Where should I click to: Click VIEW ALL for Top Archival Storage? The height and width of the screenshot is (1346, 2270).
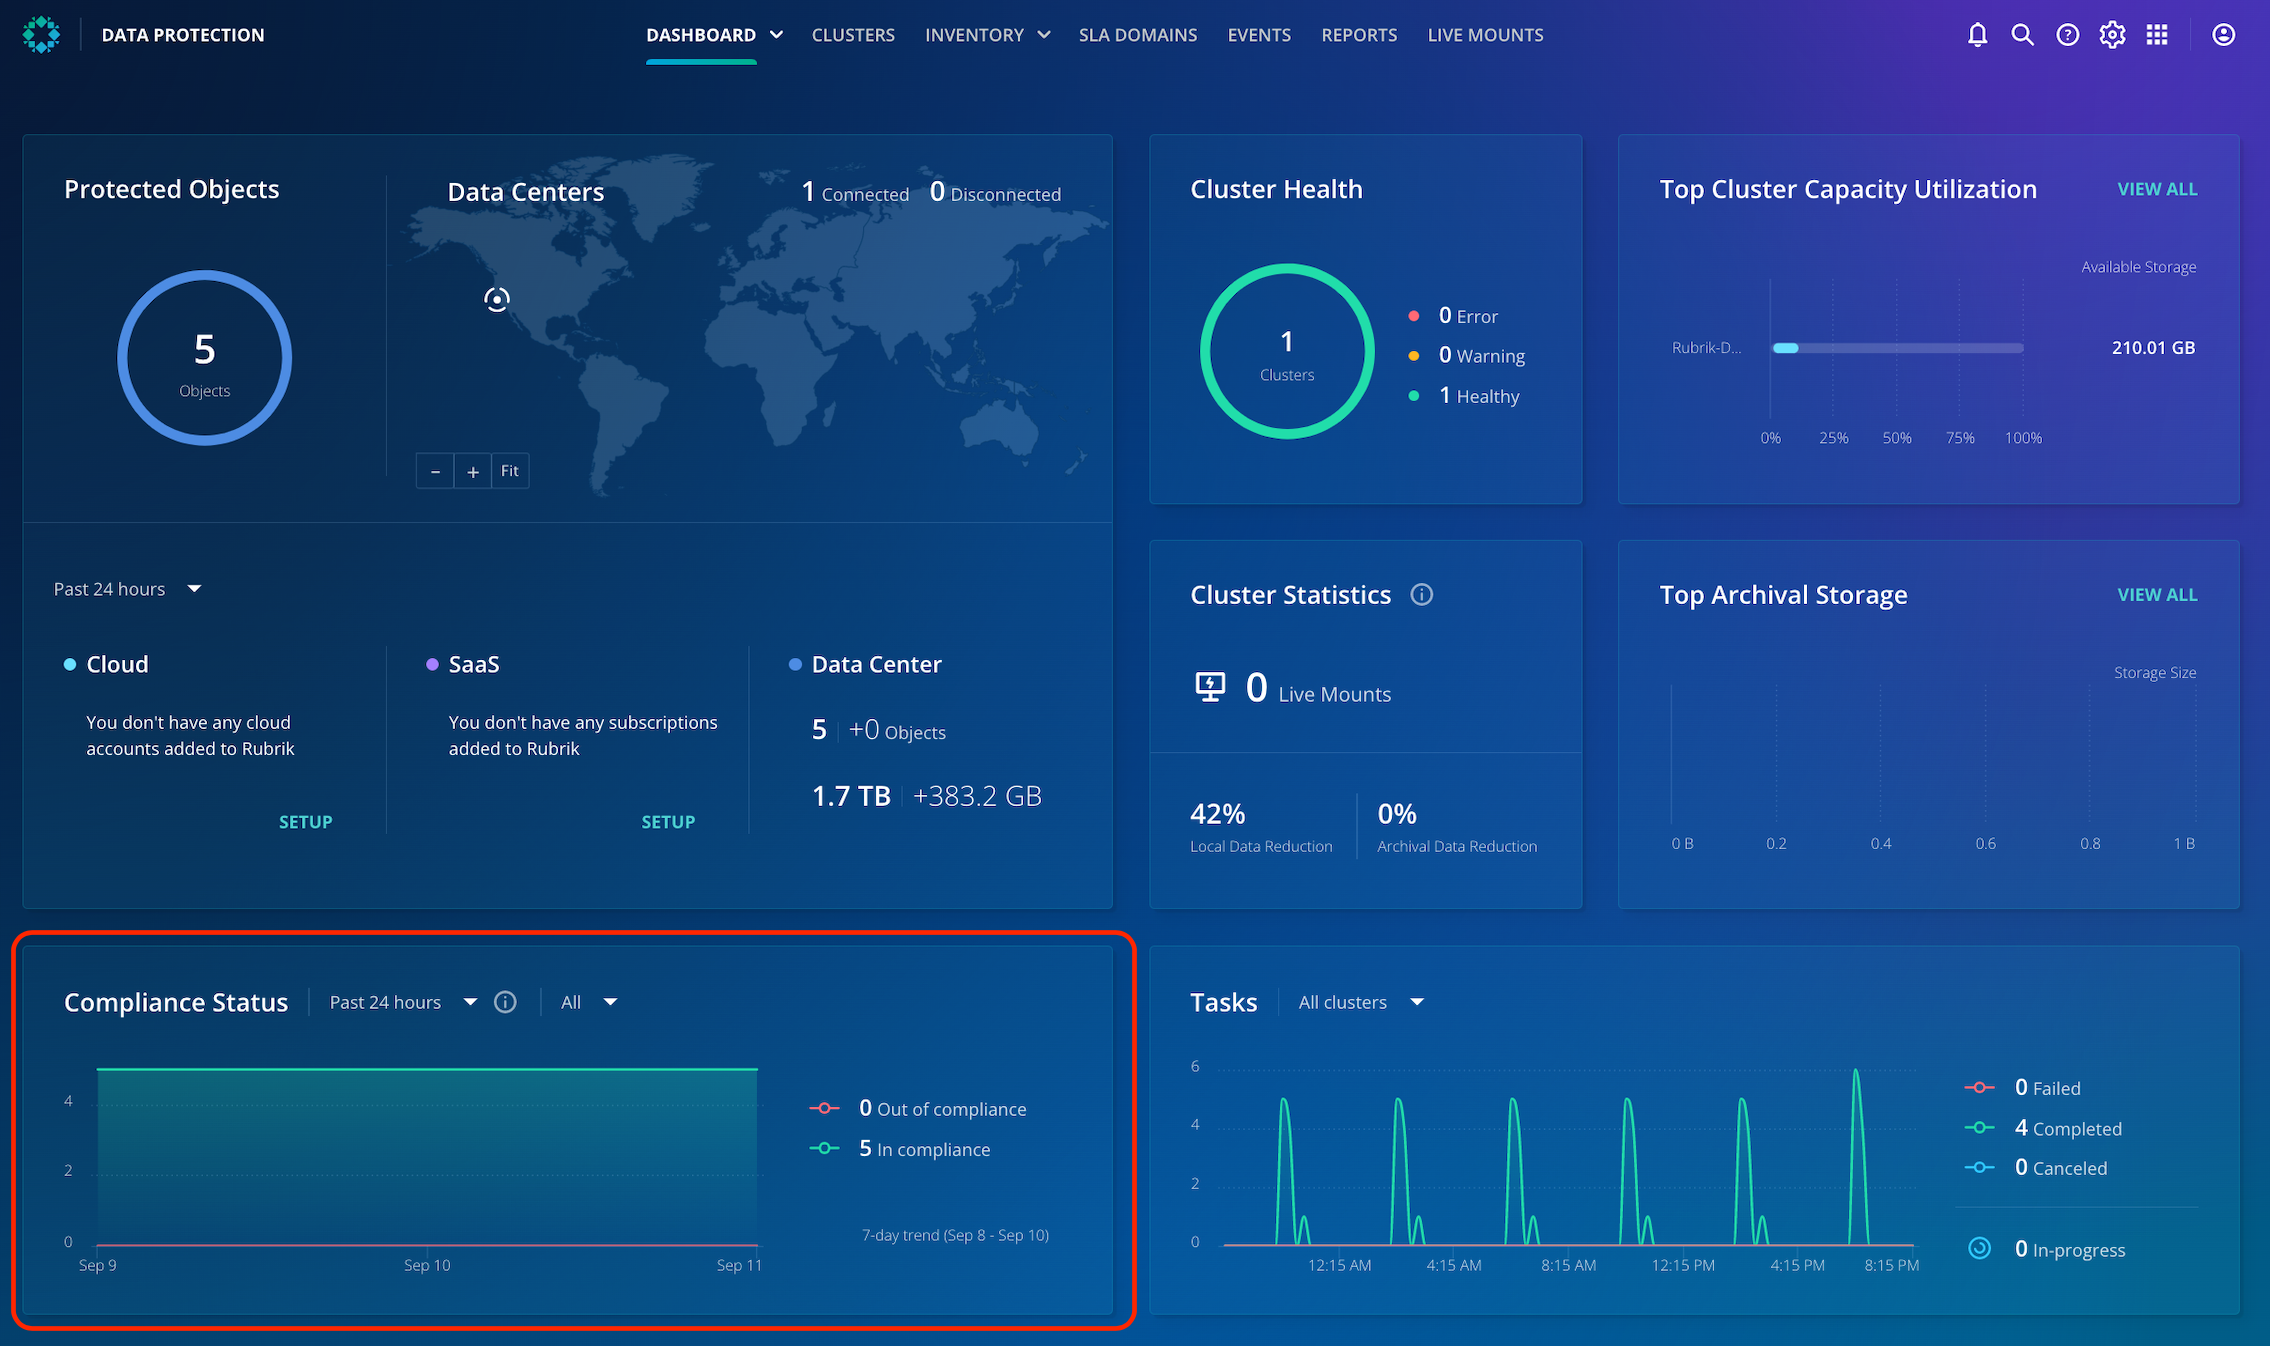[2157, 595]
